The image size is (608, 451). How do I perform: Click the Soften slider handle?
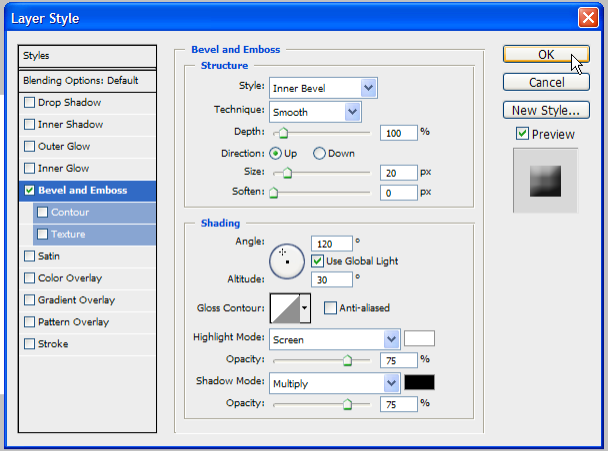click(x=274, y=192)
